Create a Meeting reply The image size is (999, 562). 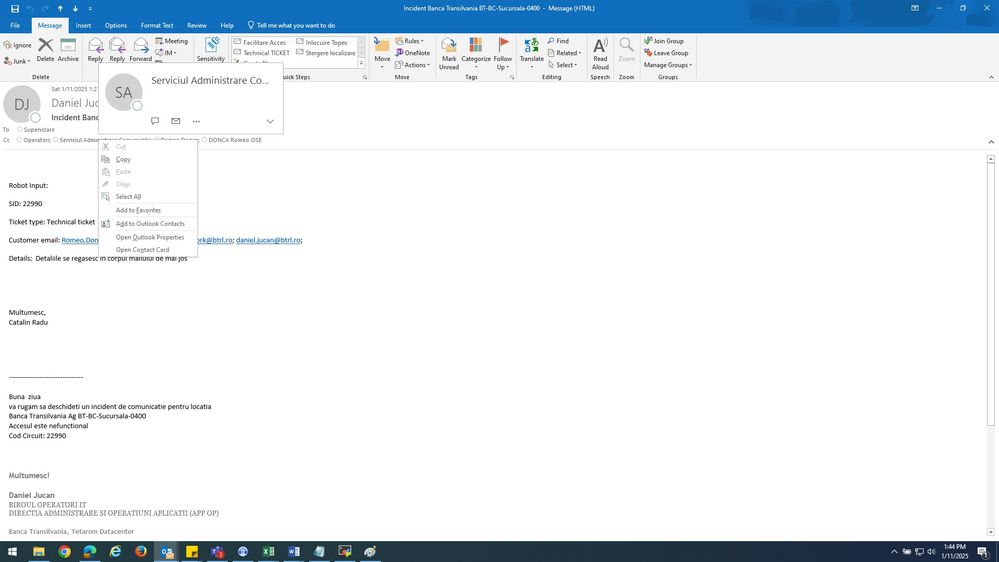(x=171, y=41)
